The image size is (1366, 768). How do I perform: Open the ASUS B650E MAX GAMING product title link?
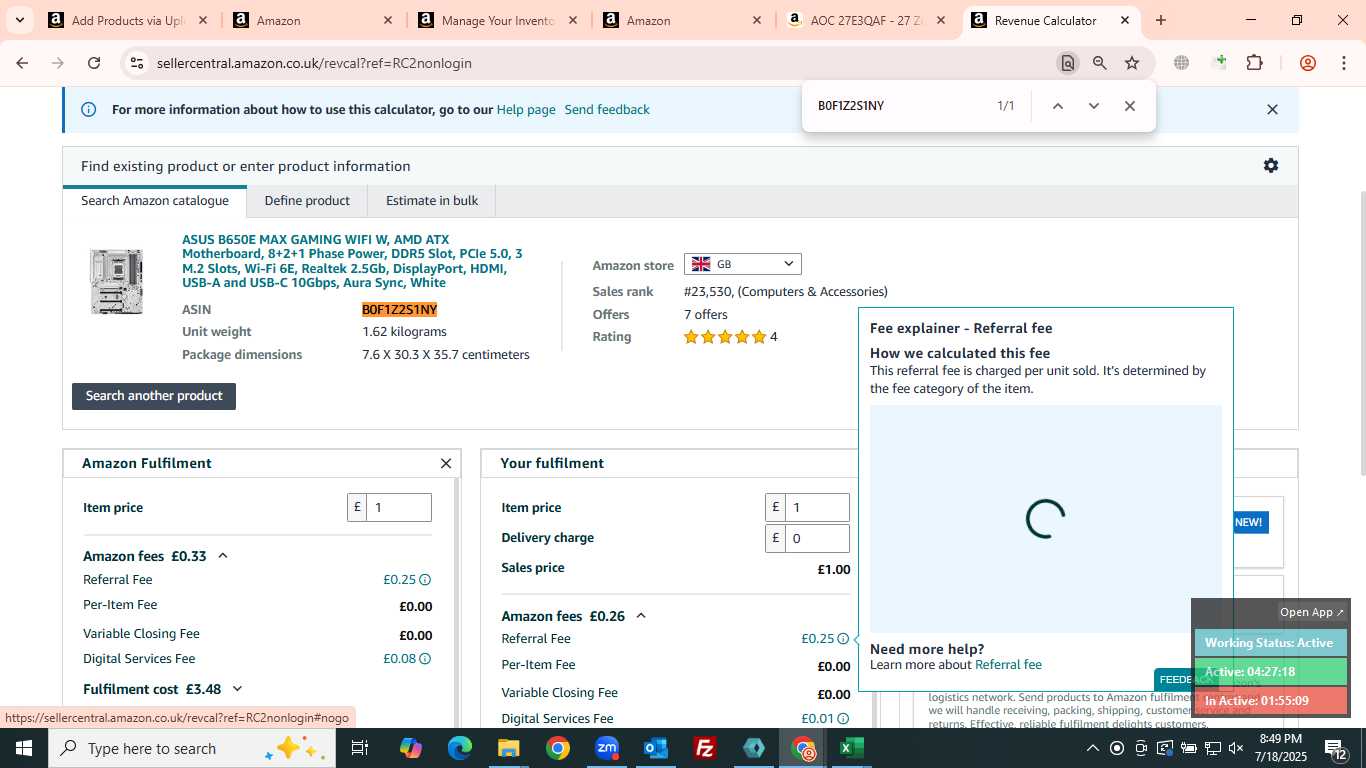[x=352, y=261]
